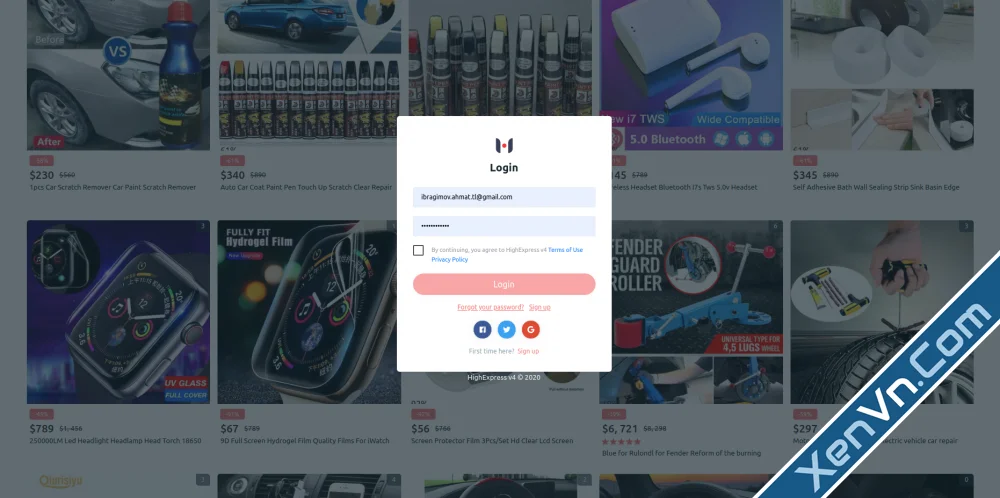Open the Privacy Policy link
Screen dimensions: 1000x498
[450, 260]
